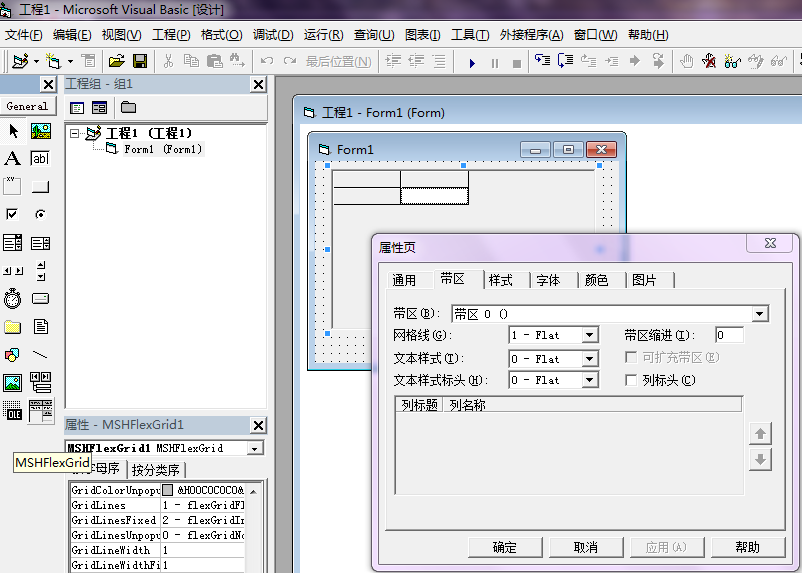Select the DriveListBox control in the toolbox

pos(40,298)
